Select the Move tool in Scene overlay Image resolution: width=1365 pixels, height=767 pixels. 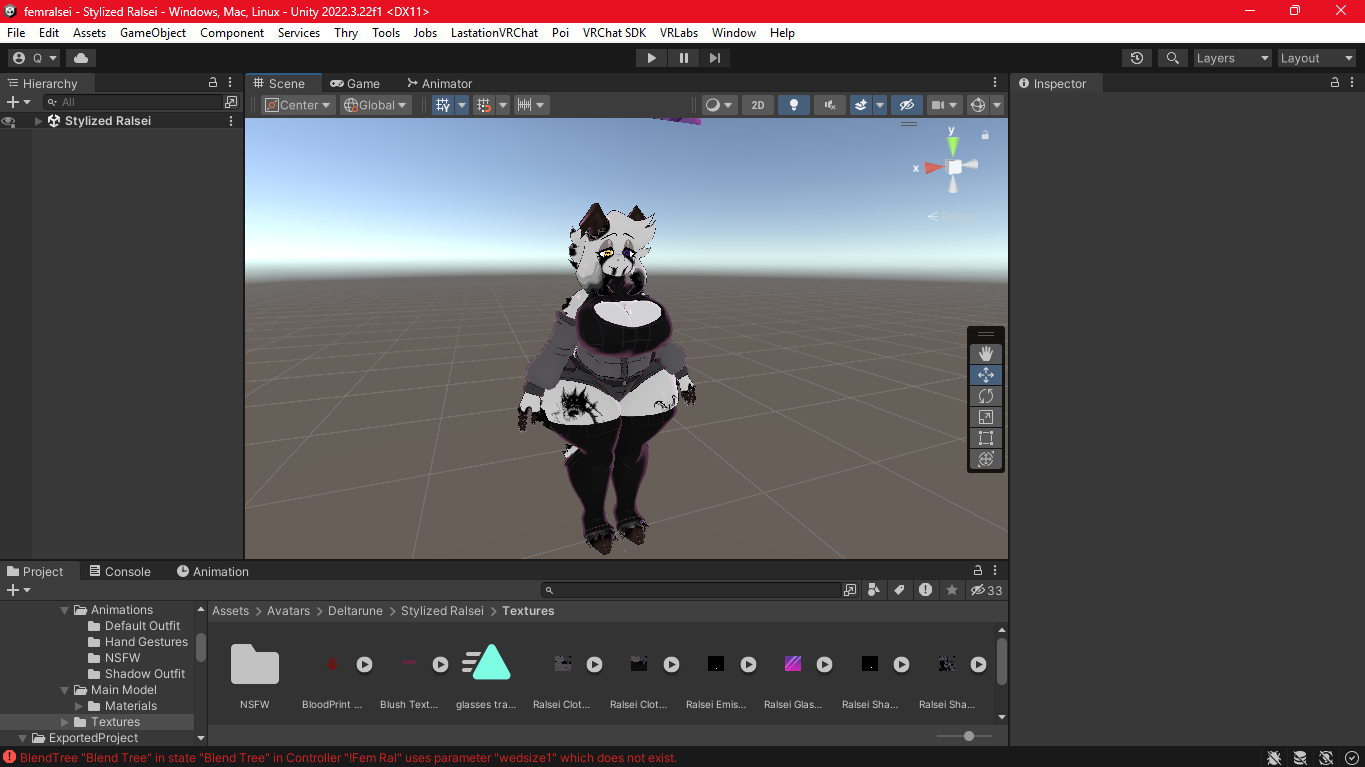tap(986, 375)
